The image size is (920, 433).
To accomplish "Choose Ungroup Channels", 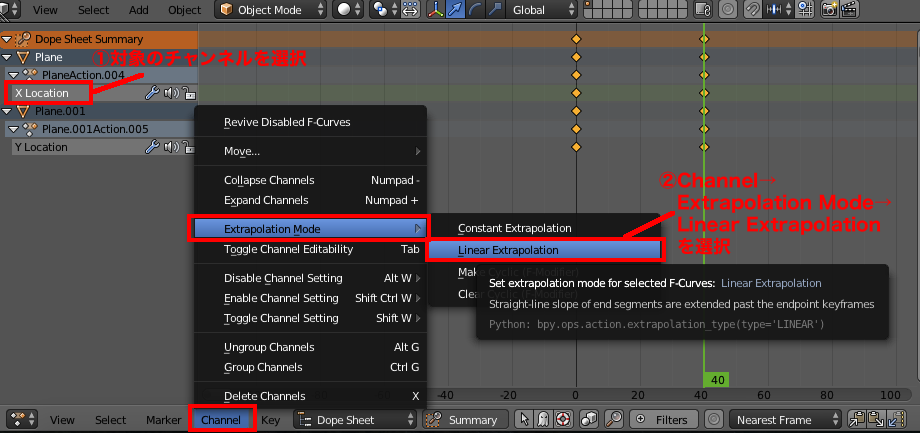I will (310, 347).
